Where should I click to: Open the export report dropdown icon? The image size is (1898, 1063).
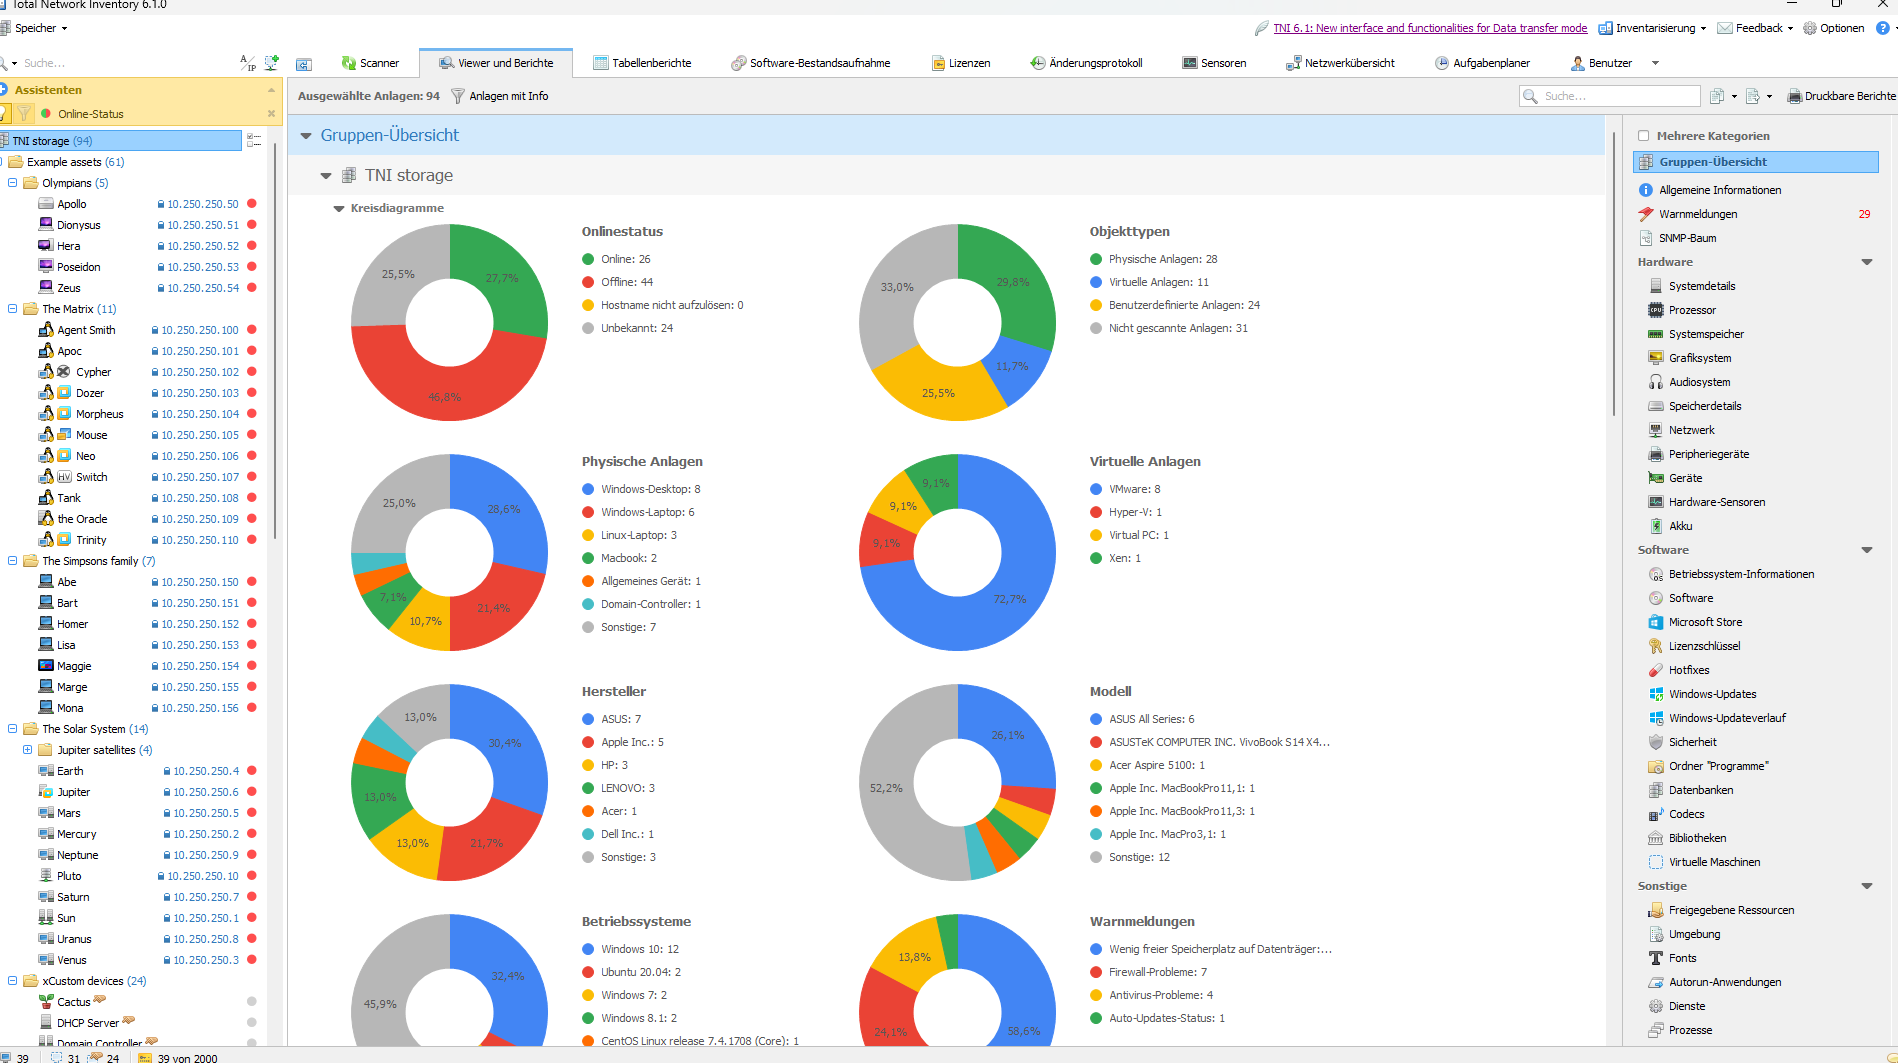tap(1758, 96)
